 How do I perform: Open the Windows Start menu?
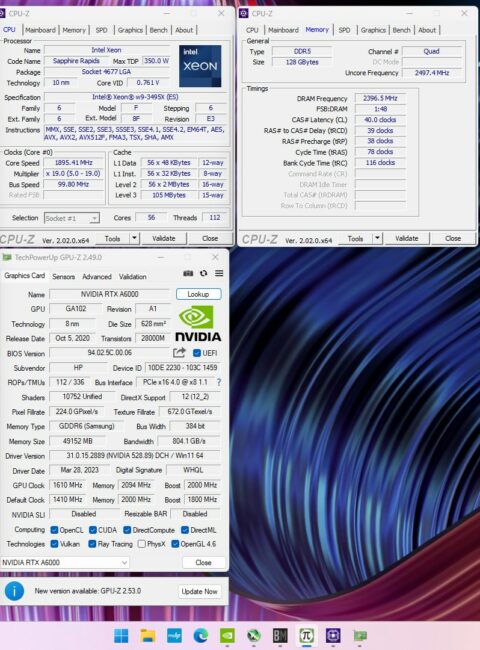[121, 635]
